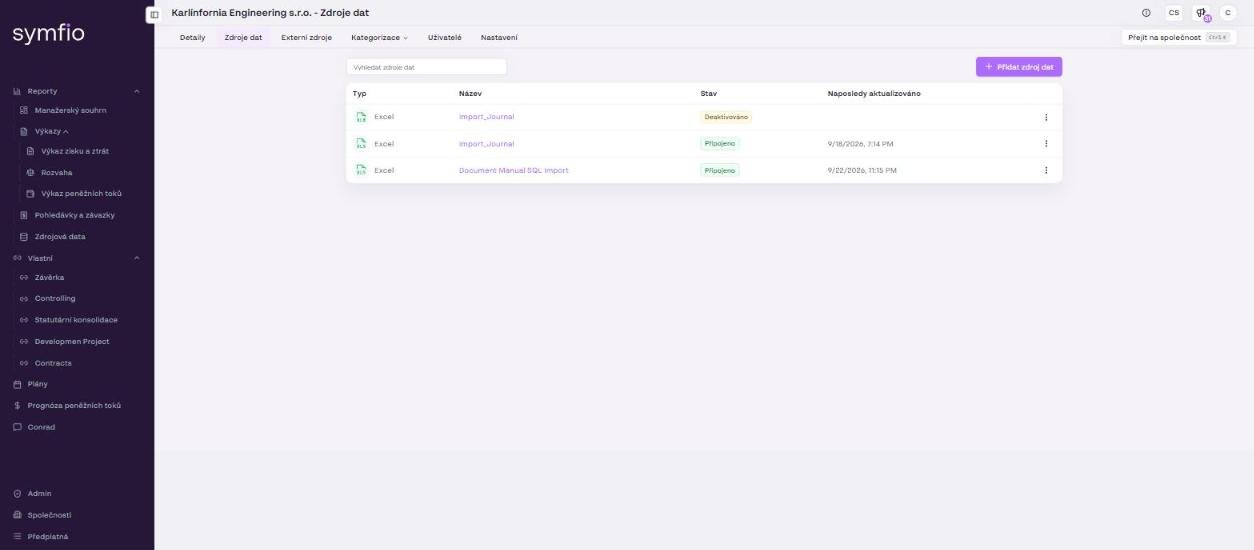
Task: Open Plány in the sidebar
Action: pyautogui.click(x=37, y=384)
